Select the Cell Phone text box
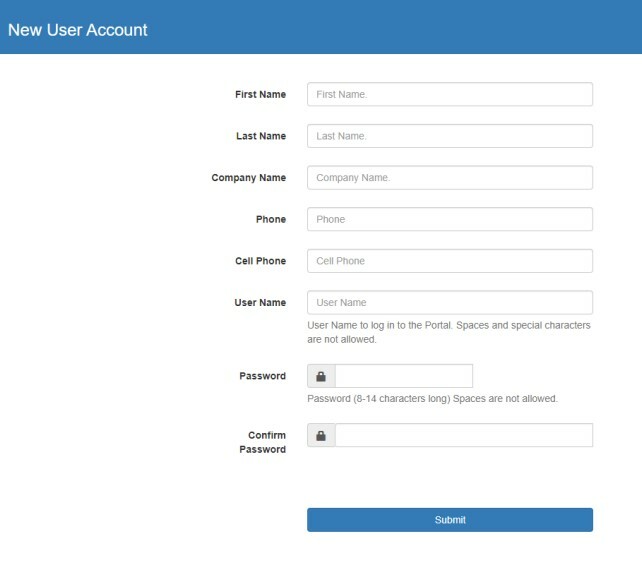 449,261
